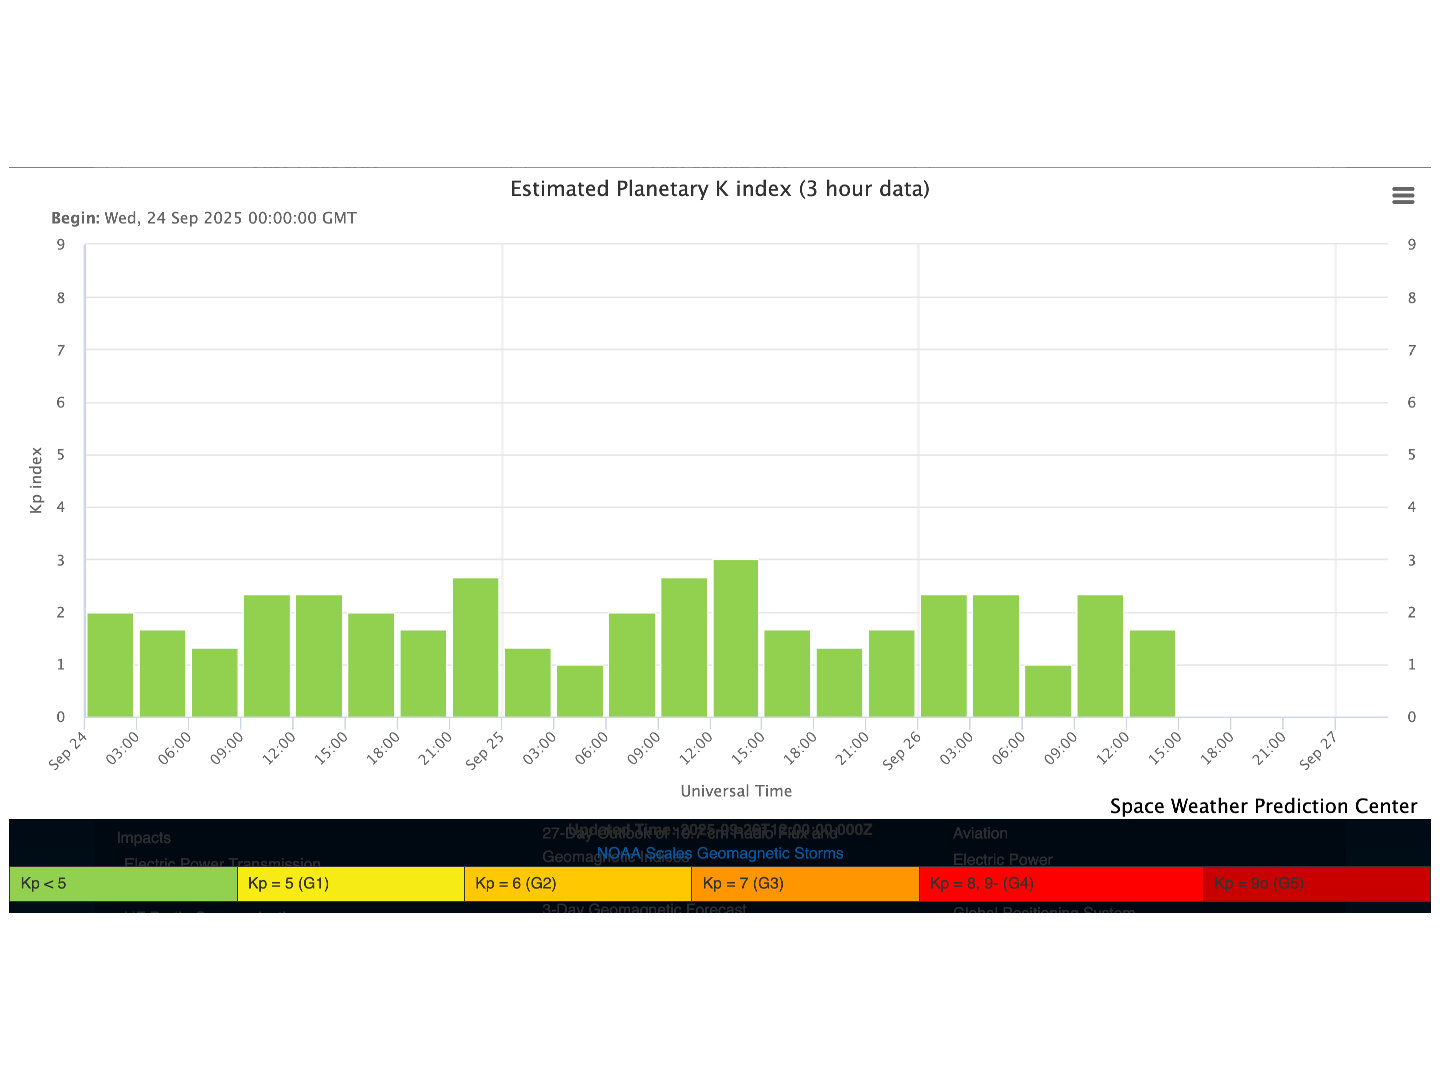Select the bar beginning at Sep 25 03:00
The height and width of the screenshot is (1080, 1440).
coord(580,692)
